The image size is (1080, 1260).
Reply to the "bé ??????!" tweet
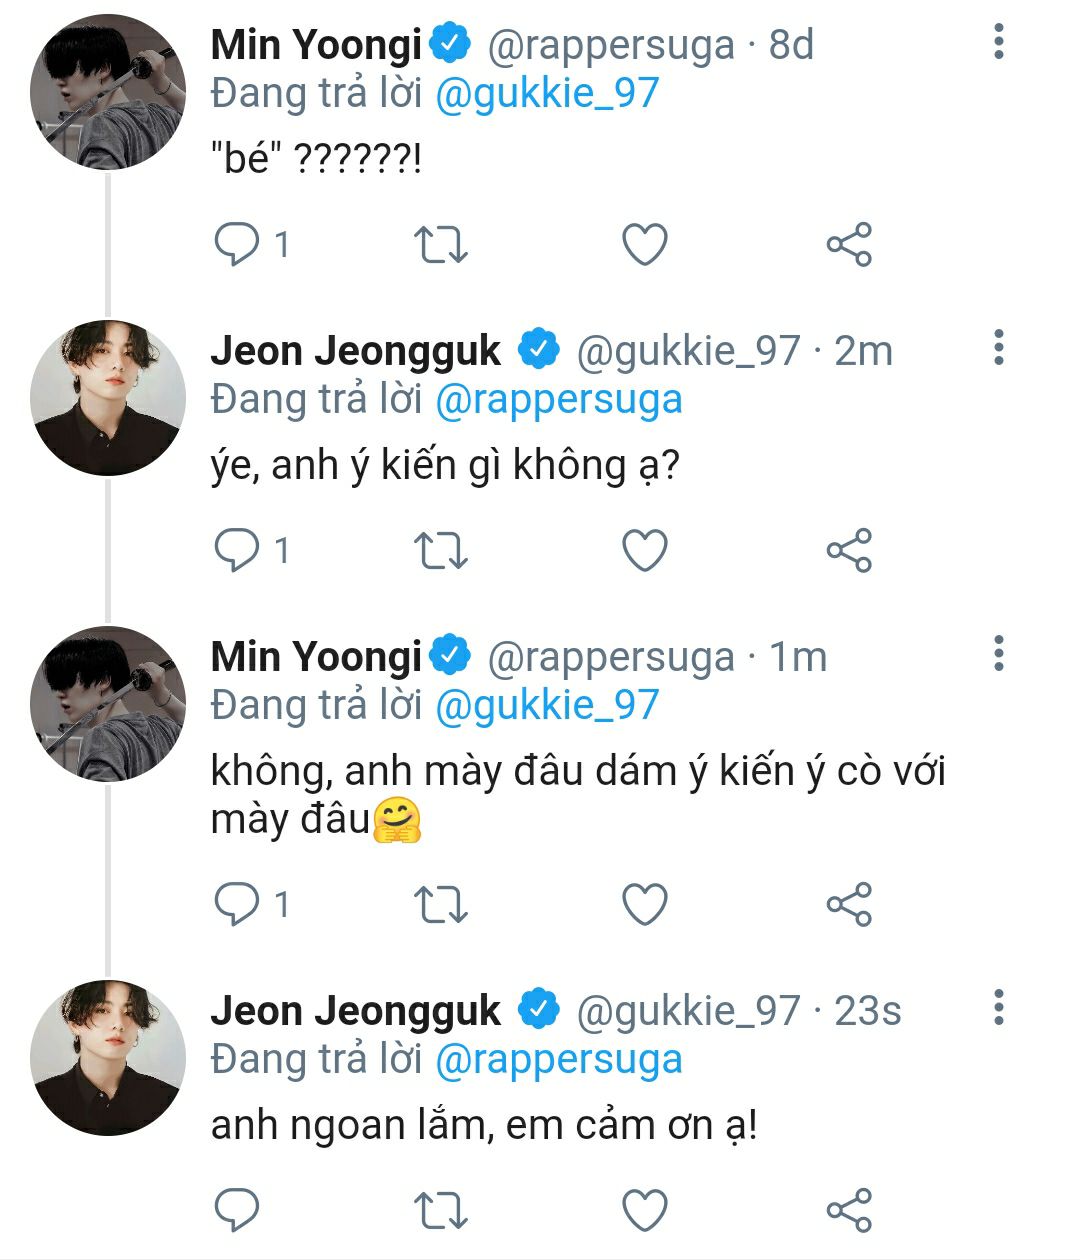point(238,244)
